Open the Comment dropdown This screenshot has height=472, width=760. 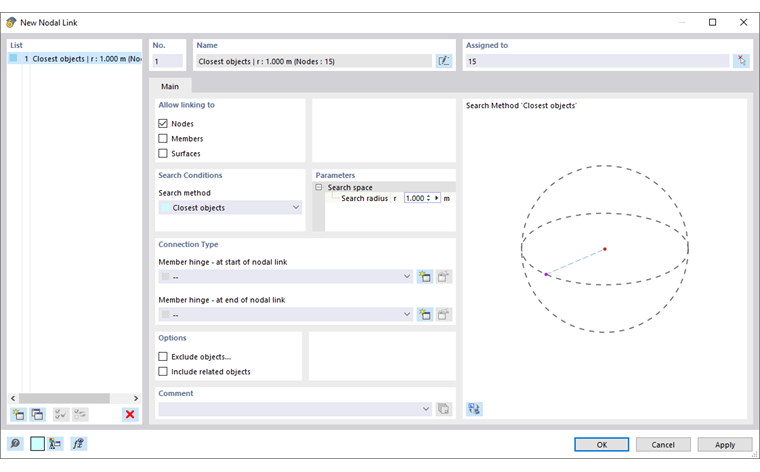coord(295,409)
